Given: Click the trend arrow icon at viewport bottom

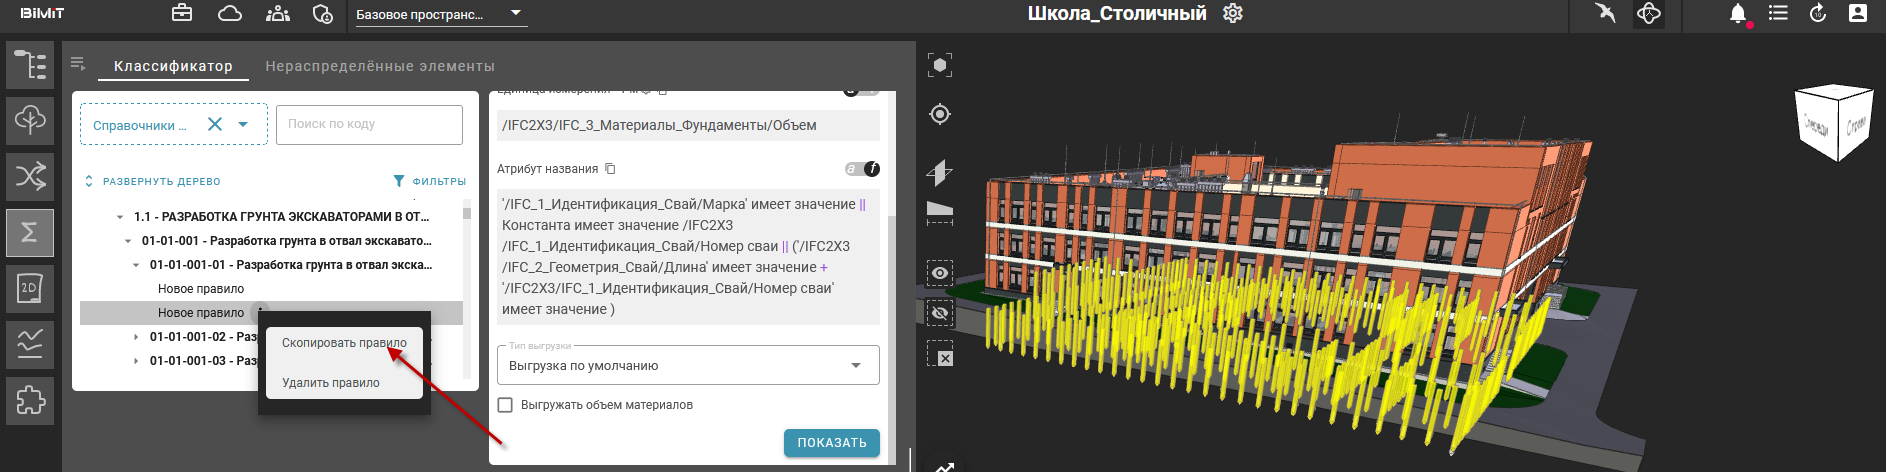Looking at the screenshot, I should (x=944, y=466).
